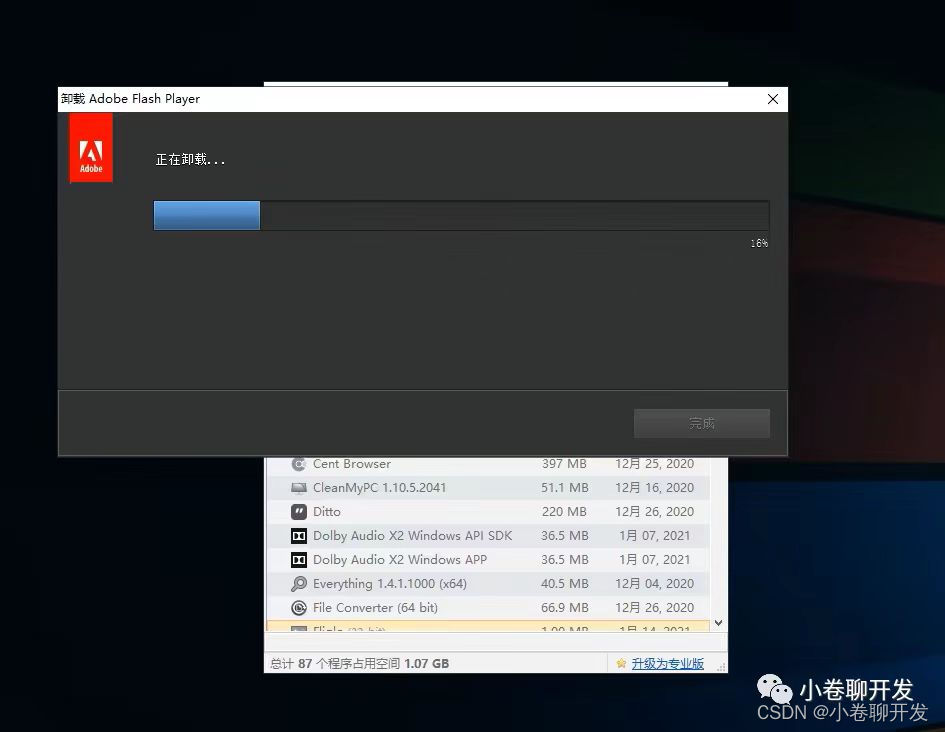
Task: Click the 66.9 MB size of File Converter
Action: click(564, 608)
